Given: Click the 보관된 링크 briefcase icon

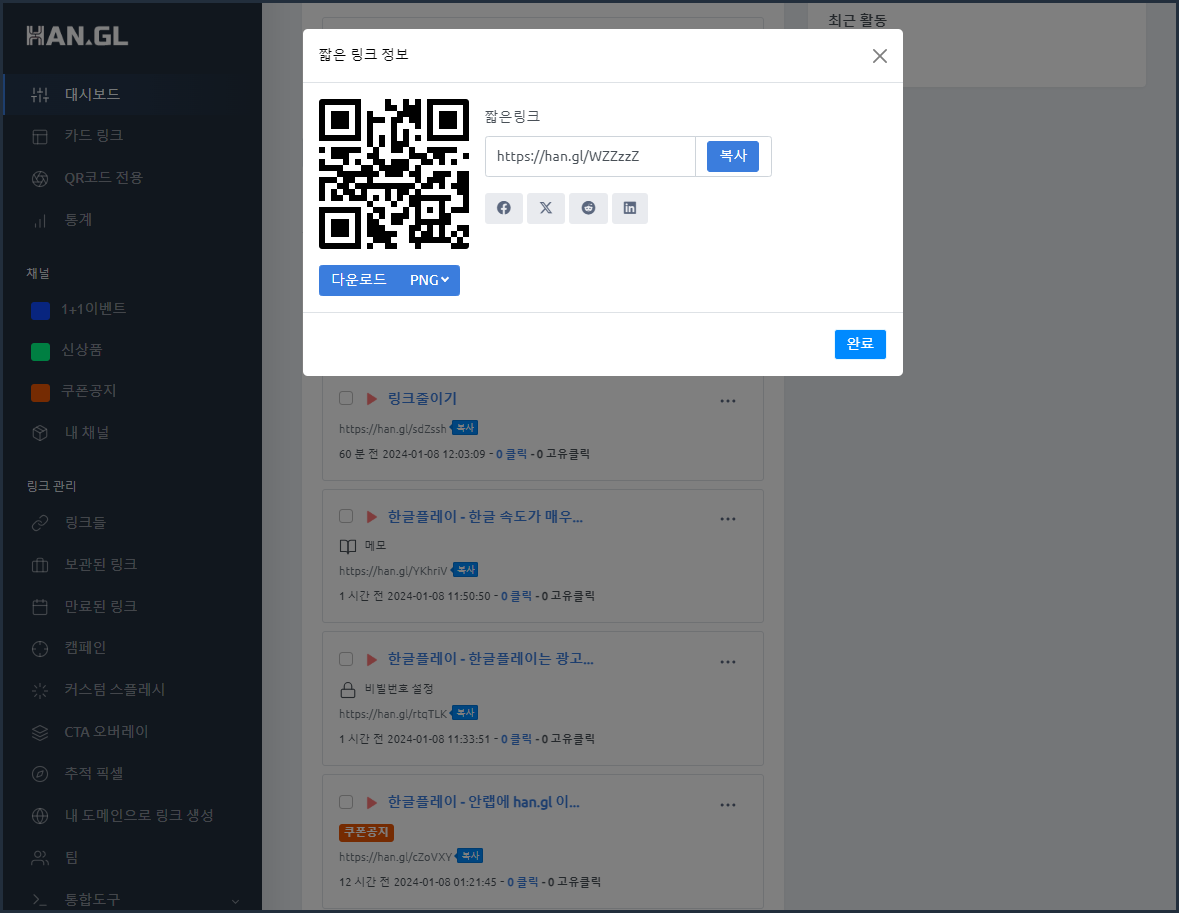Looking at the screenshot, I should [x=40, y=565].
